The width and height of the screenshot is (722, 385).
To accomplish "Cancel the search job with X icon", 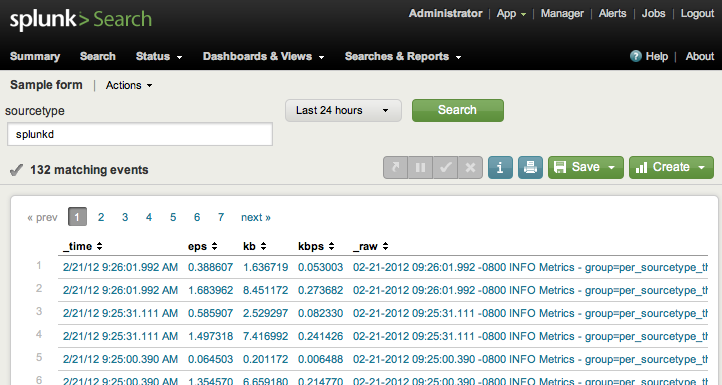I will (x=470, y=167).
